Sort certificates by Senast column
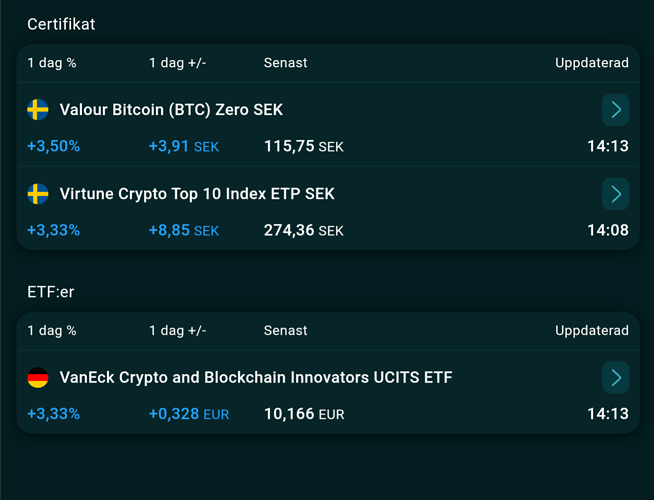Viewport: 654px width, 500px height. pyautogui.click(x=285, y=63)
